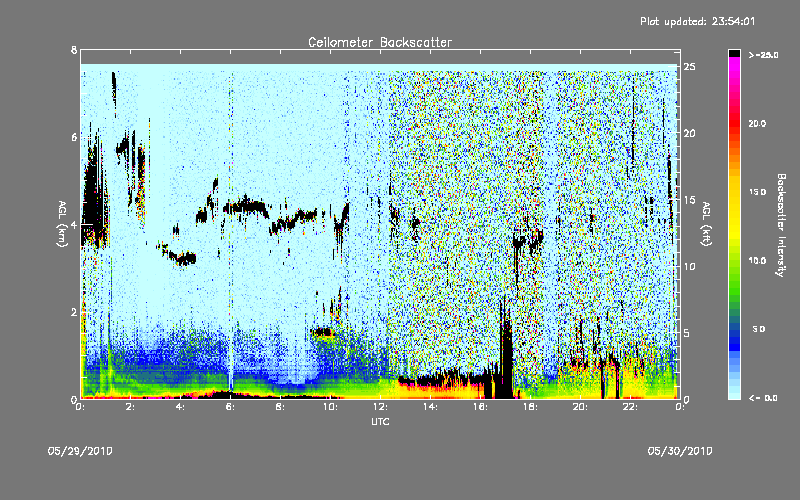Click the '<= 0.0' colorbar minimum label
This screenshot has height=500, width=800.
click(763, 397)
